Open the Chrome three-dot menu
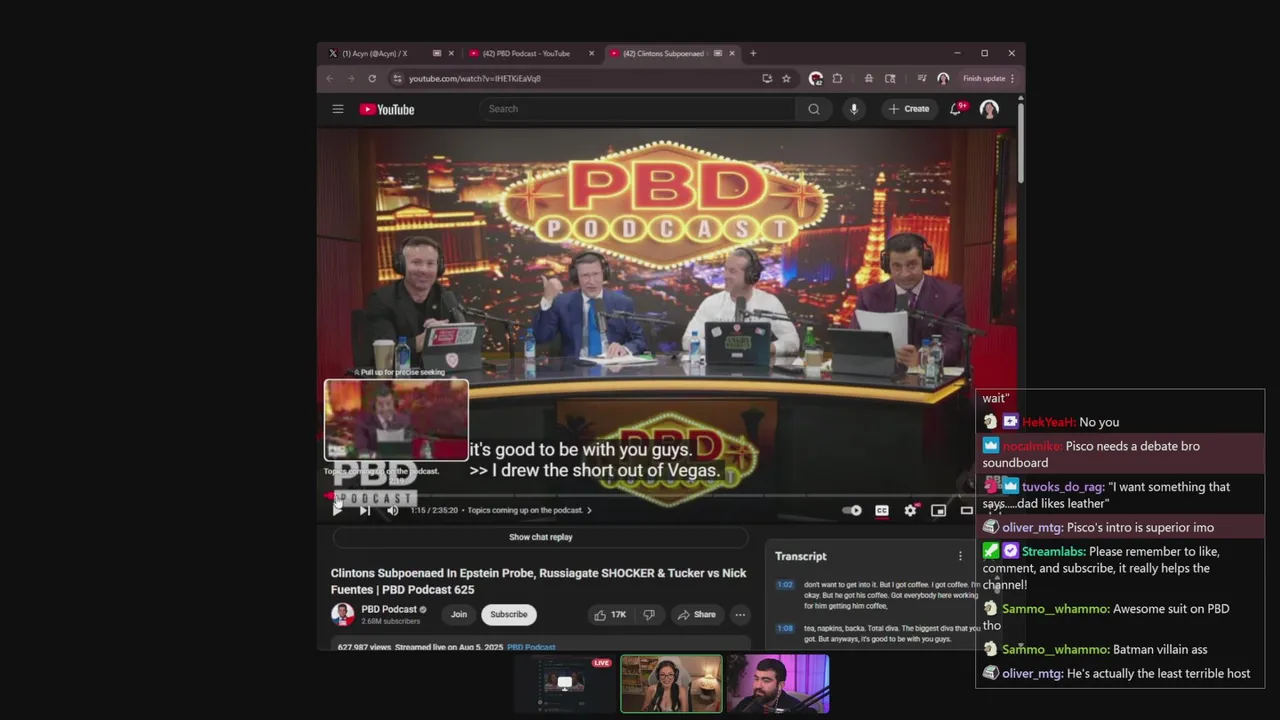Screen dimensions: 1280x720 pyautogui.click(x=1012, y=78)
